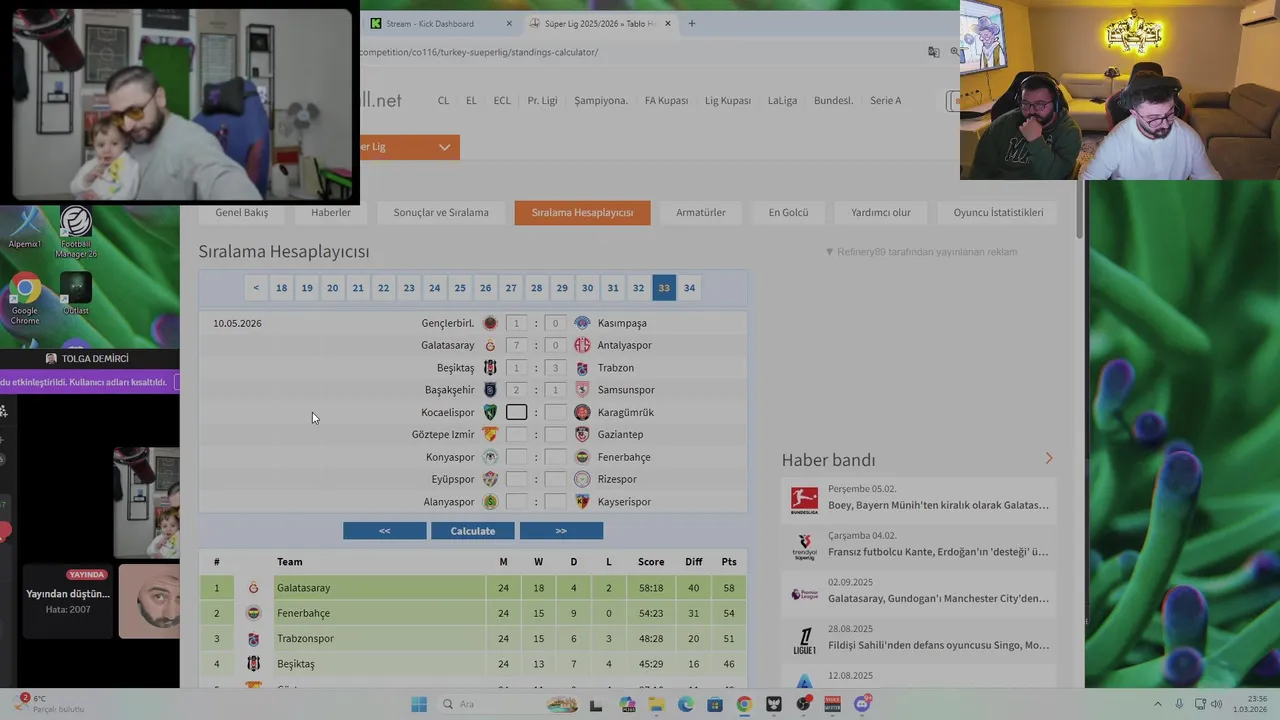This screenshot has height=720, width=1280.
Task: Click the Beşiktaş crest in standings table
Action: (x=253, y=664)
